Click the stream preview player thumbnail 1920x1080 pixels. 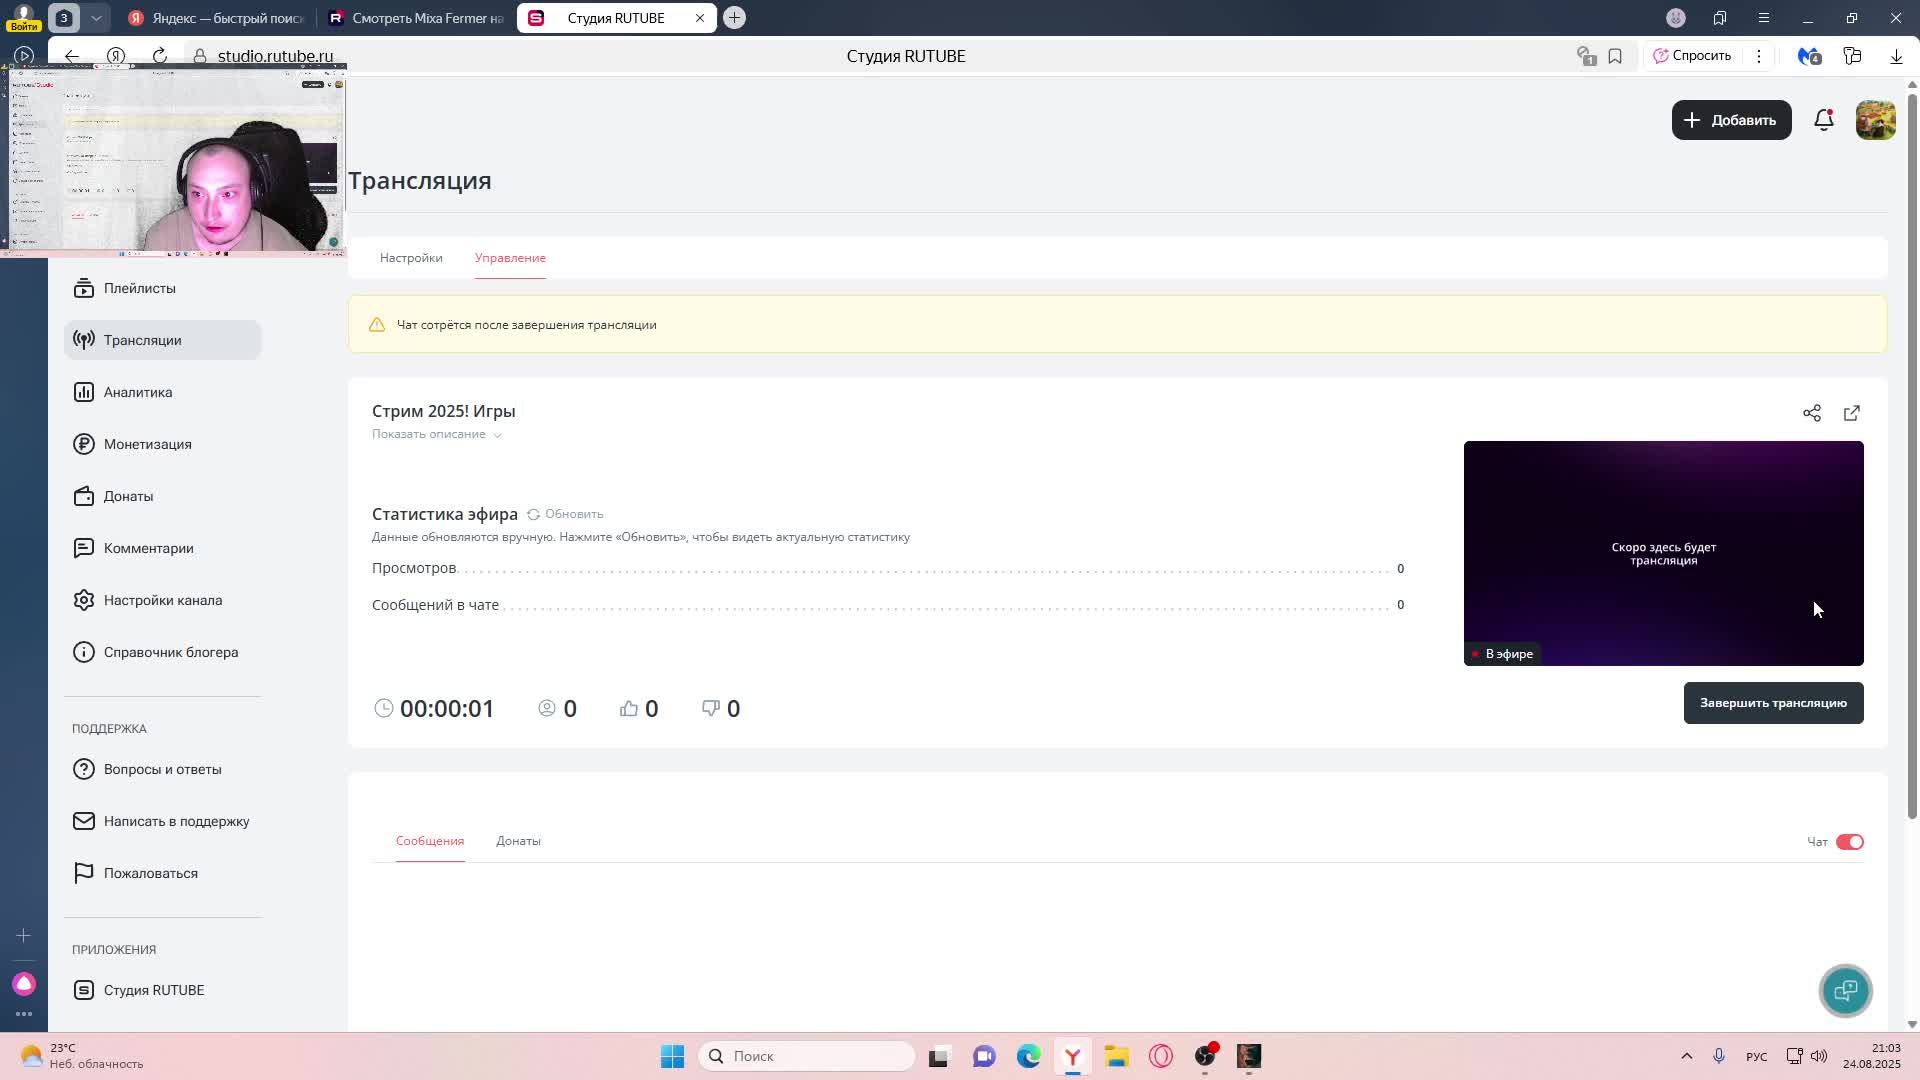click(x=1663, y=553)
